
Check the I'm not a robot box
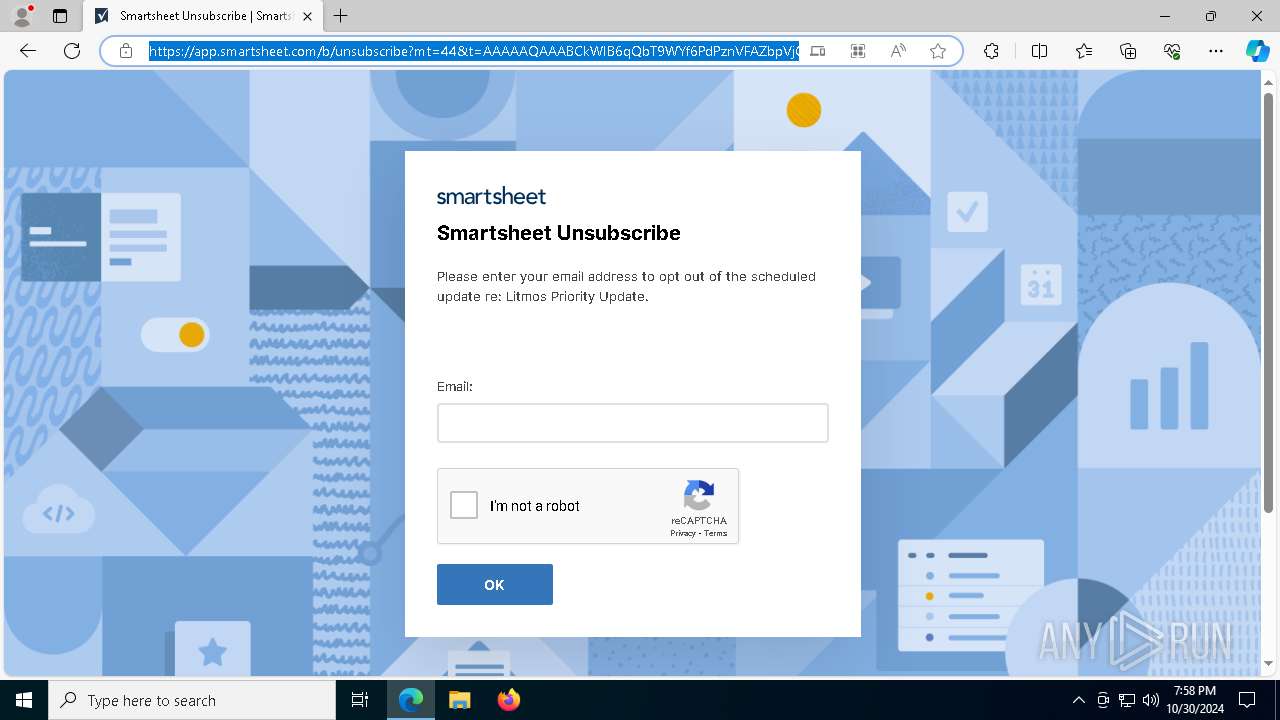(x=464, y=505)
